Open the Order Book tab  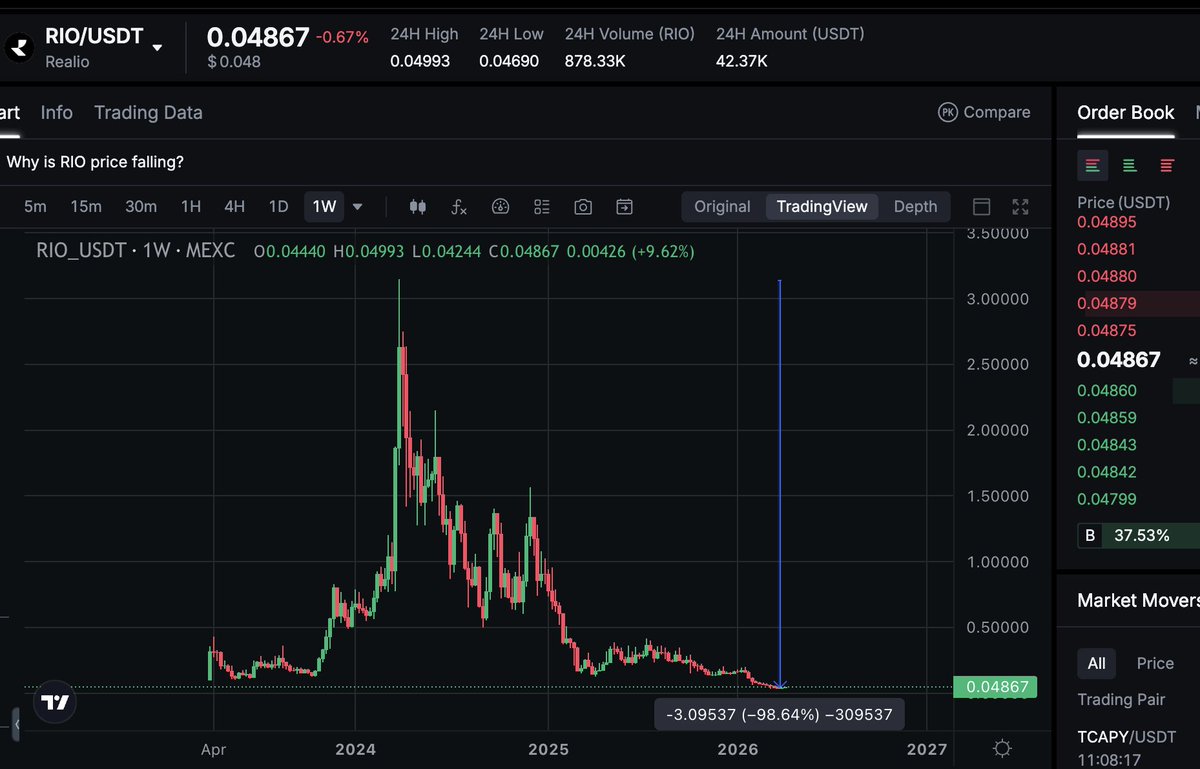pos(1126,113)
